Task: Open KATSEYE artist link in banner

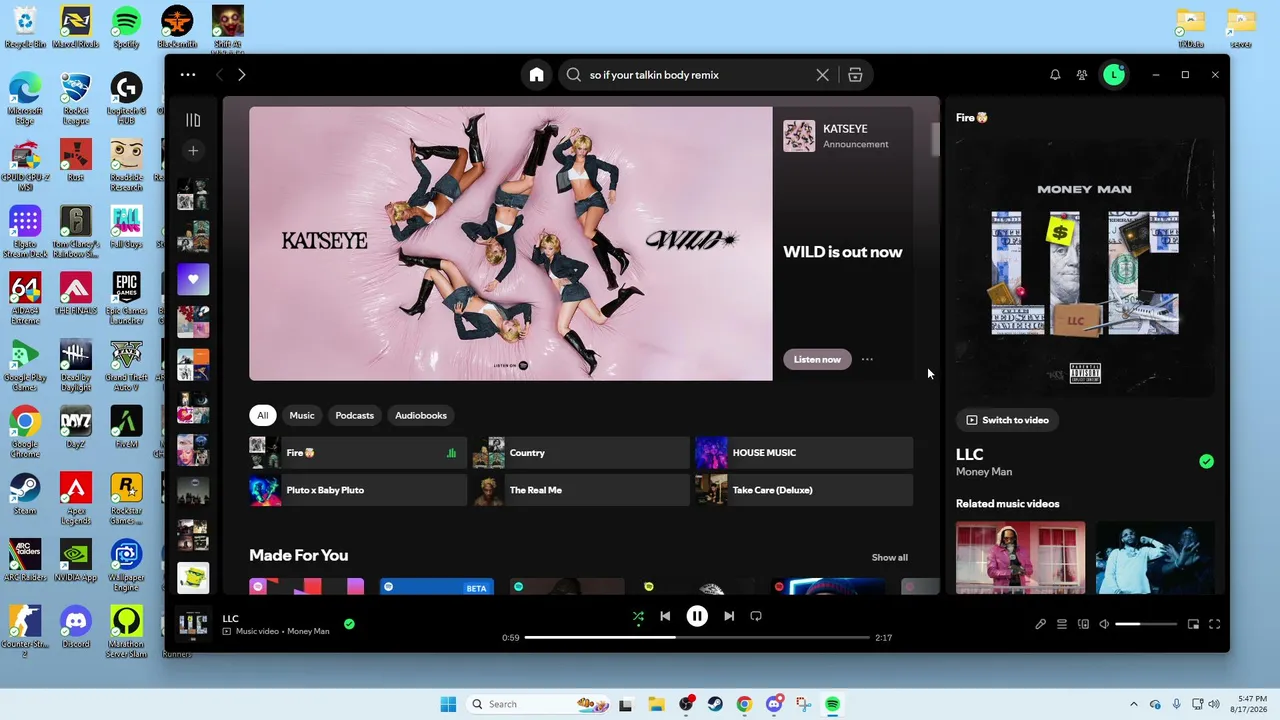Action: click(845, 129)
